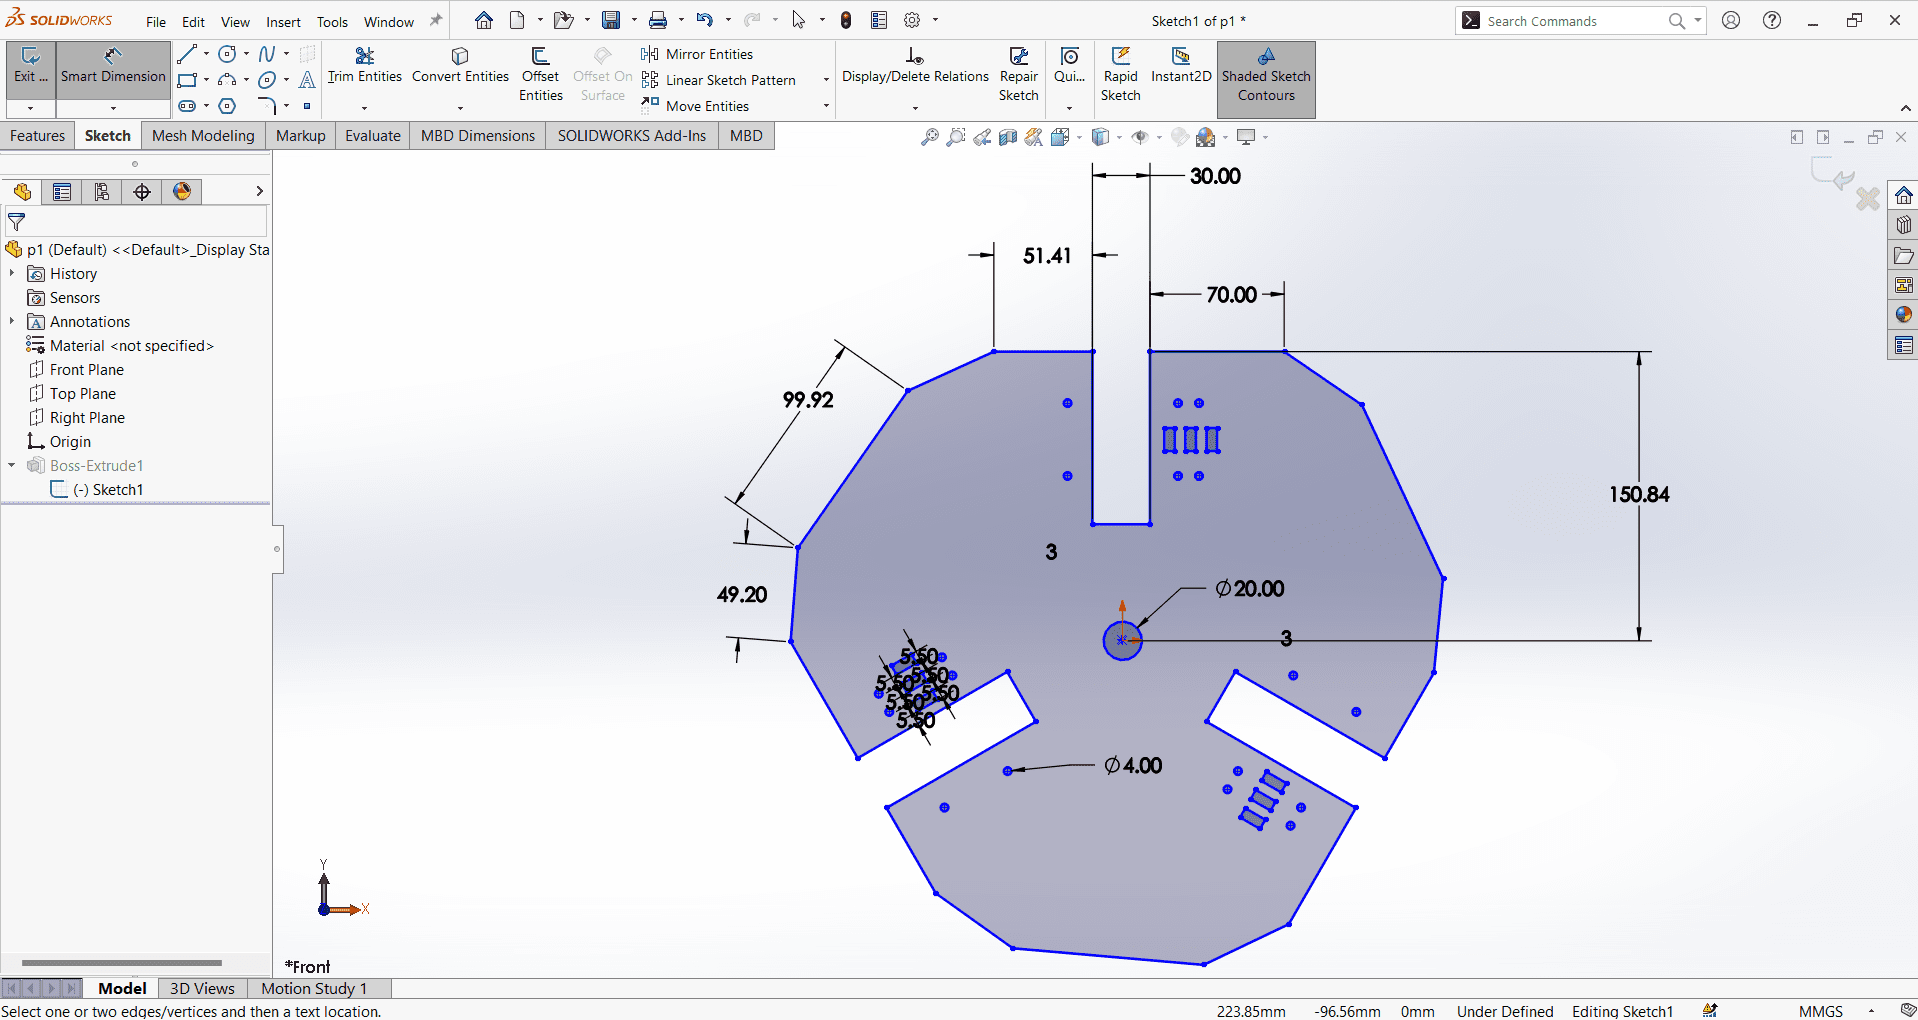This screenshot has width=1918, height=1020.
Task: Select the Ellipse sketch tool
Action: [267, 80]
